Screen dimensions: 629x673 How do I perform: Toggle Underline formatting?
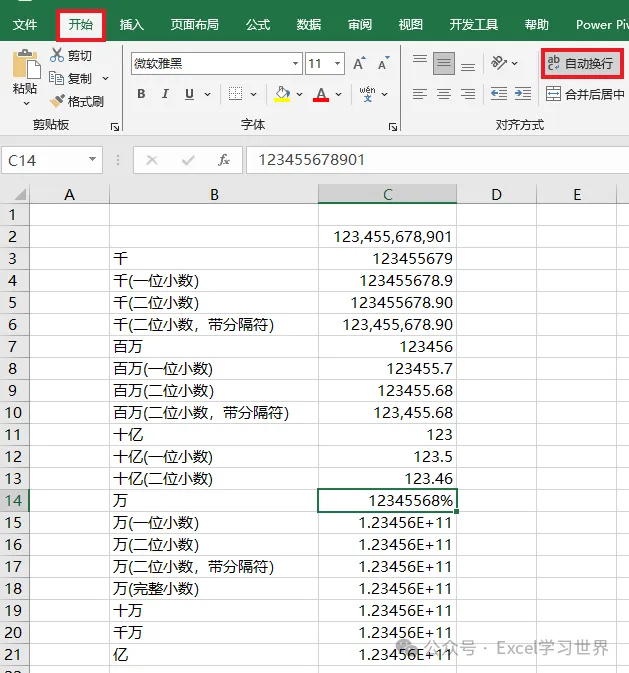(x=189, y=94)
